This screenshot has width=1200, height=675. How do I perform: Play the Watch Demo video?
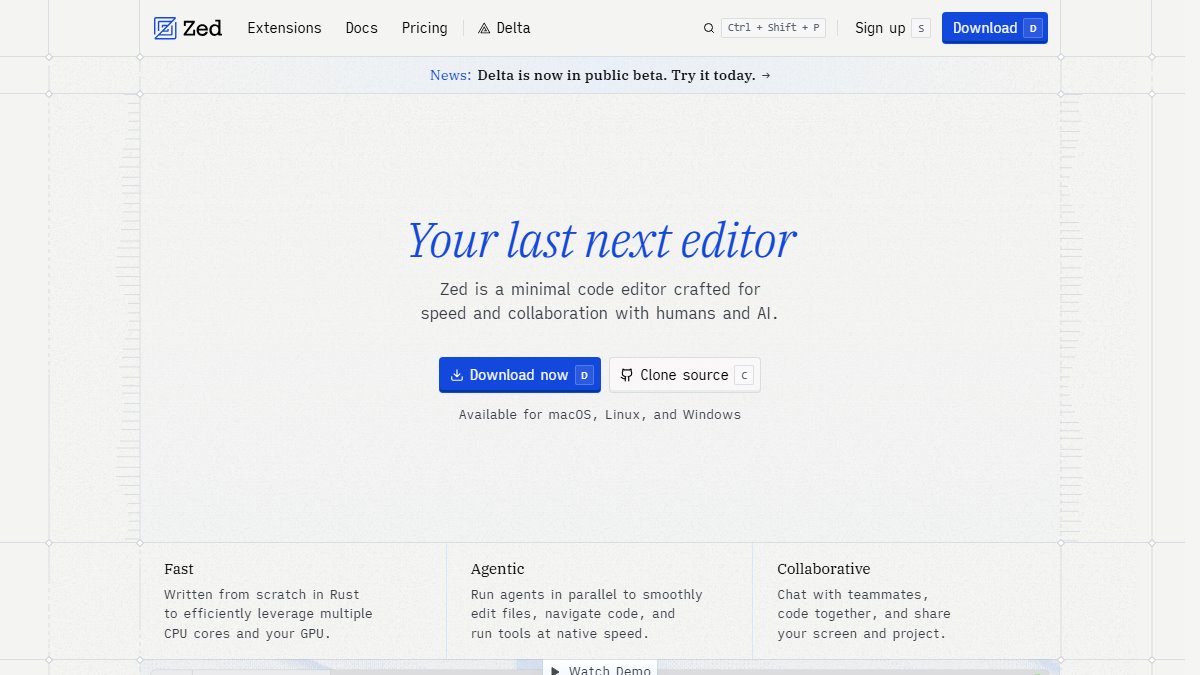601,669
